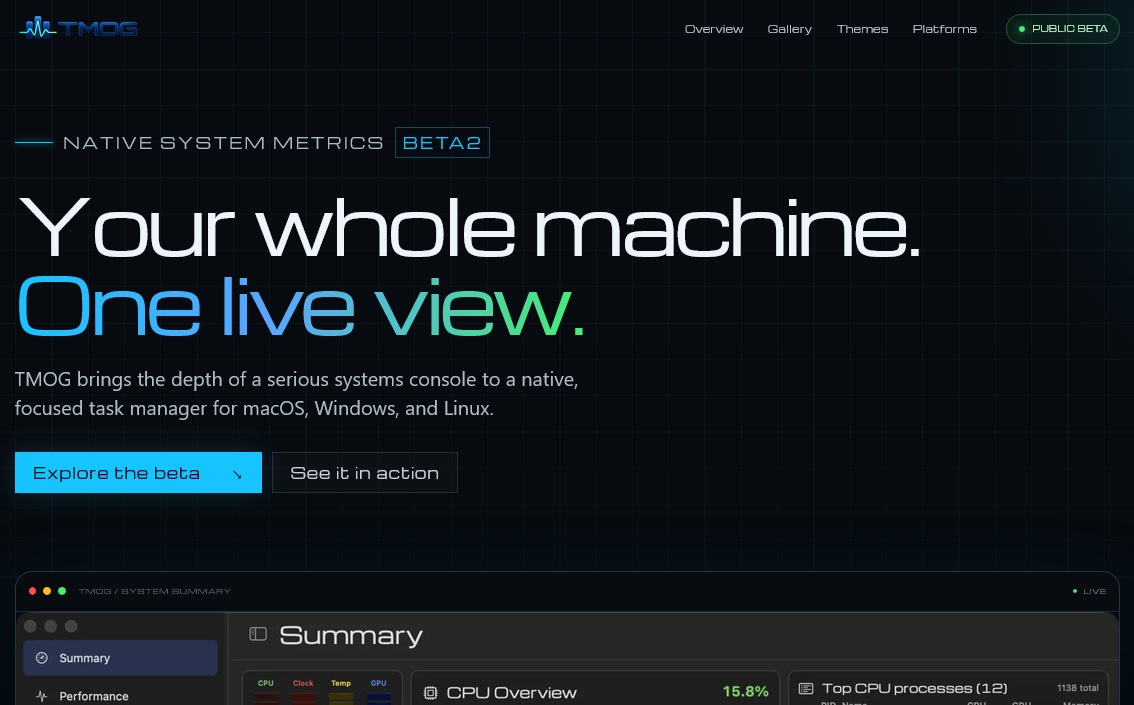
Task: Click the CPU chip icon in CPU Overview
Action: (430, 693)
